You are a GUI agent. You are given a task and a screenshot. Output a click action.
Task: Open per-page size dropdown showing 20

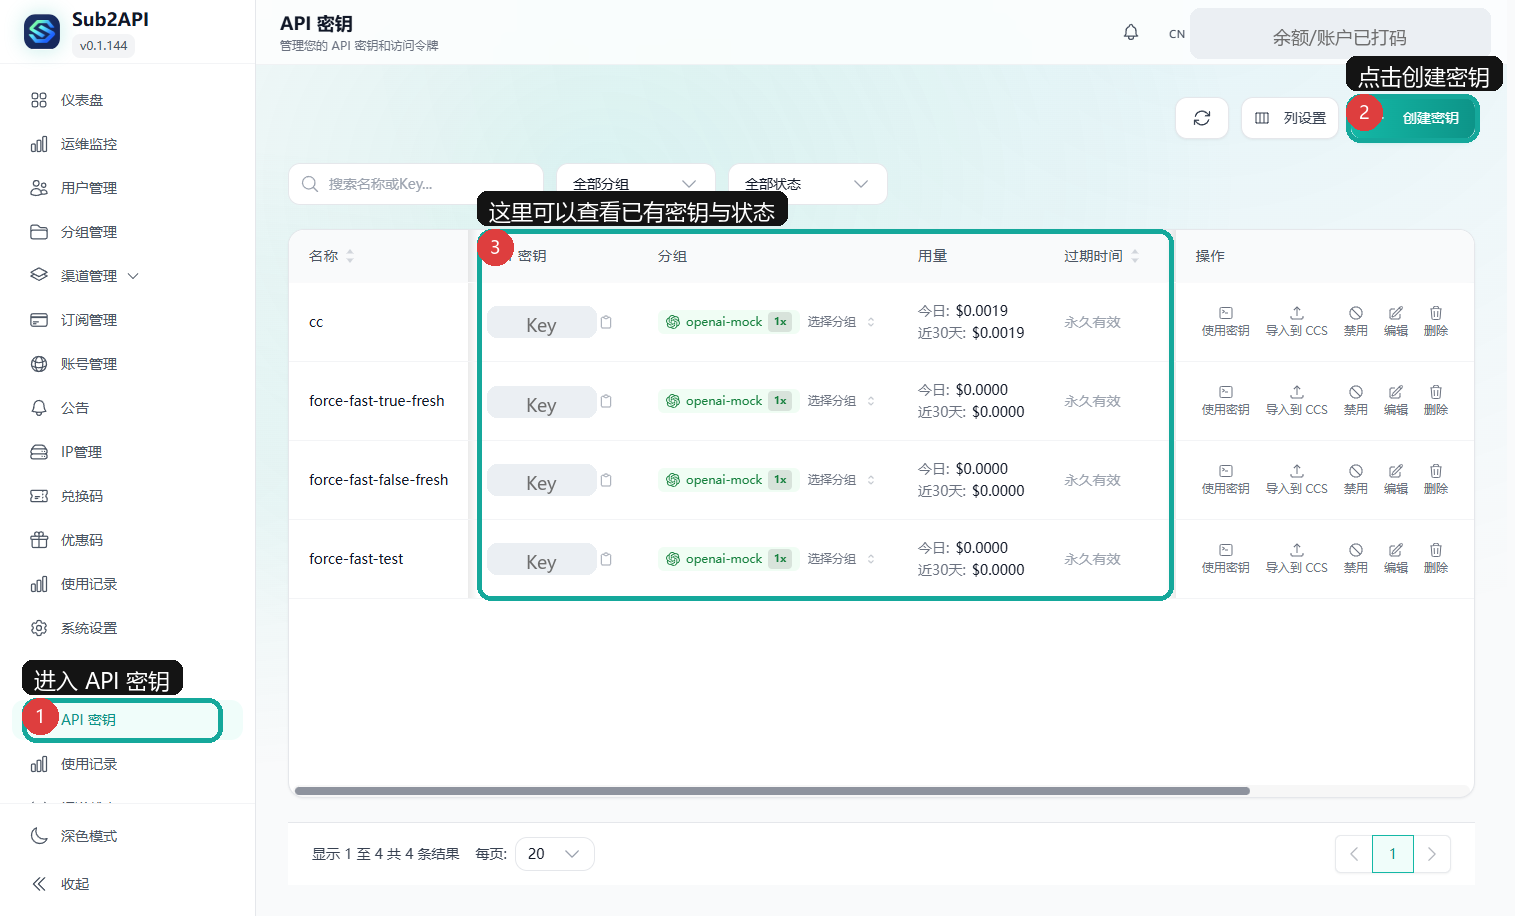pyautogui.click(x=555, y=854)
